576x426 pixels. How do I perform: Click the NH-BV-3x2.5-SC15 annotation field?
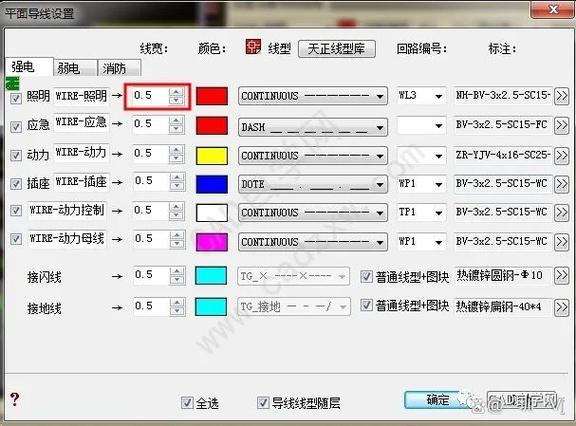503,96
